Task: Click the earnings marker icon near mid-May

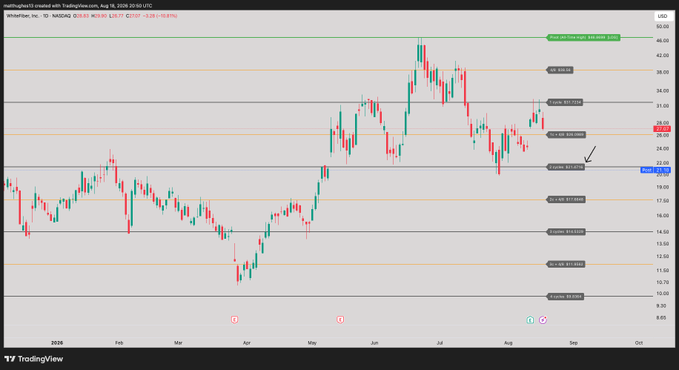Action: point(340,320)
